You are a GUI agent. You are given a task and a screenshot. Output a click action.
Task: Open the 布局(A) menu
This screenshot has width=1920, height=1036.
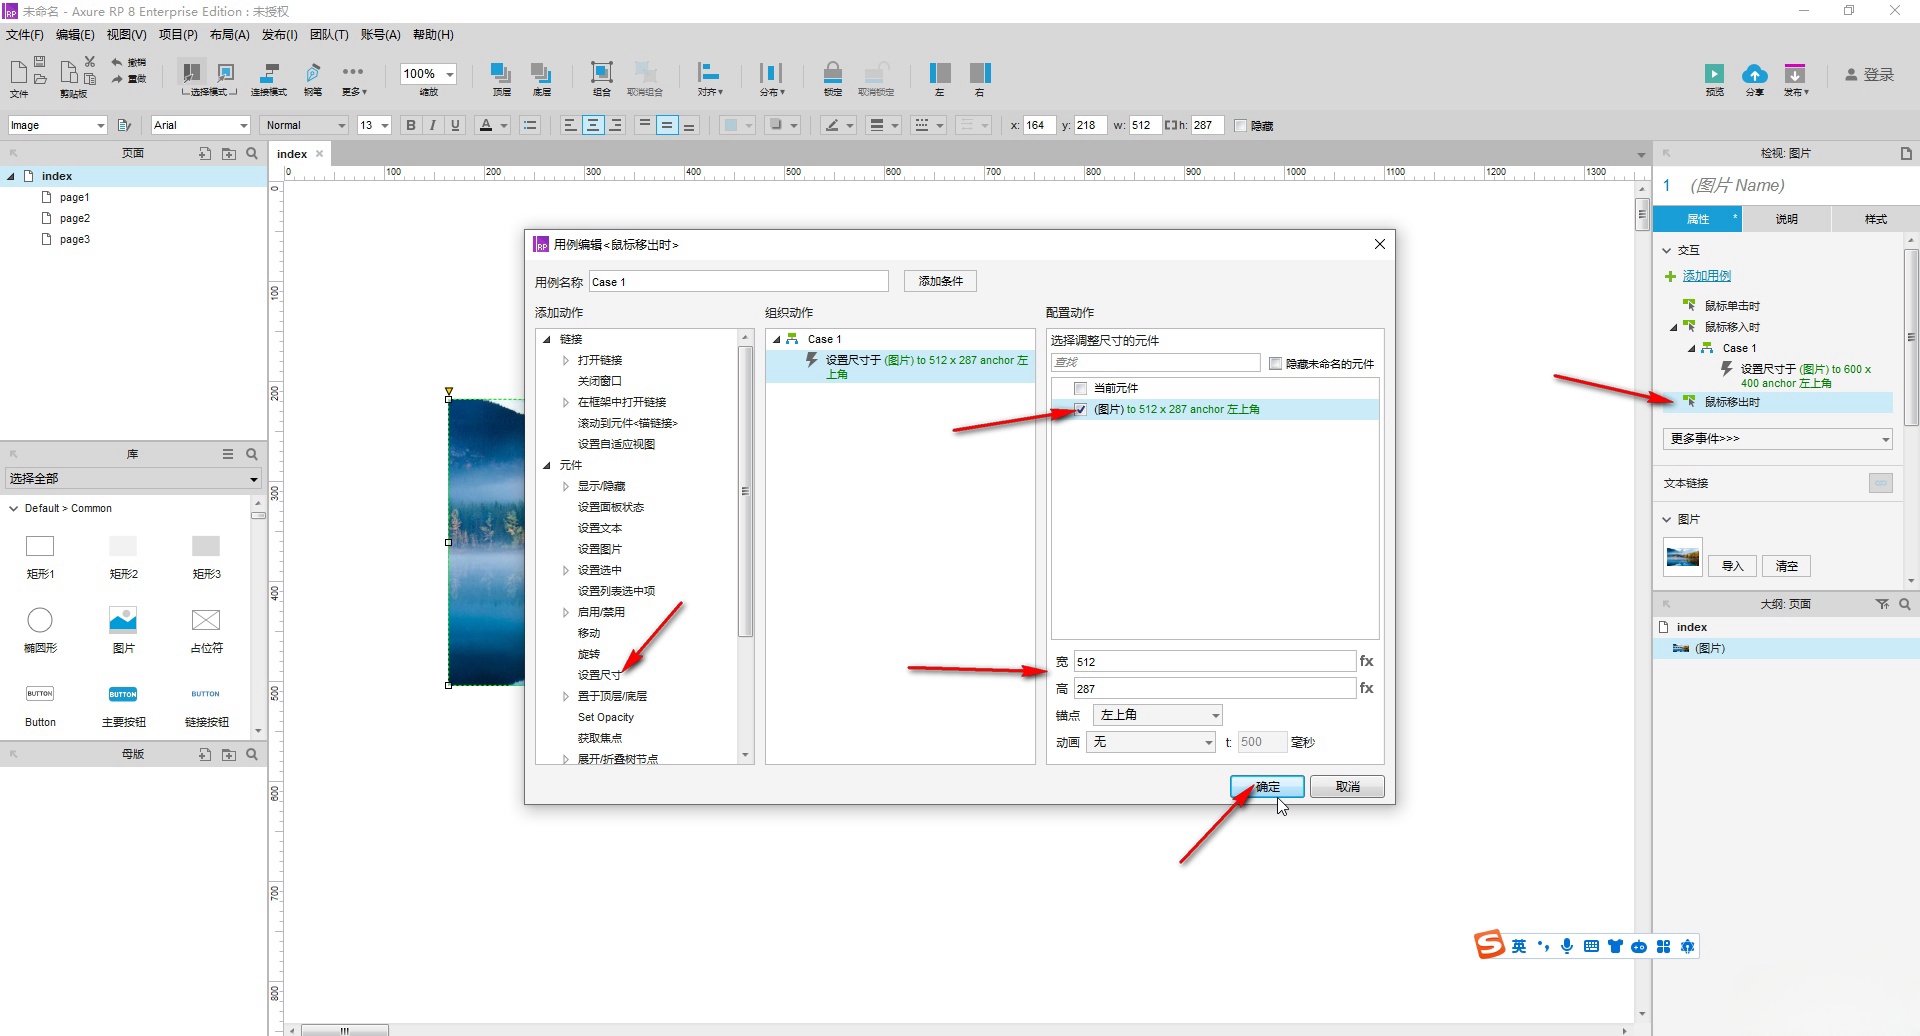229,35
